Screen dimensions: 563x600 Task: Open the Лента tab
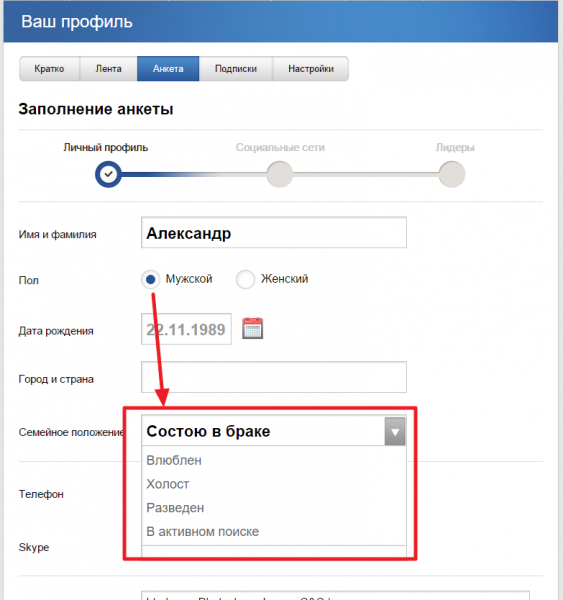tap(108, 69)
